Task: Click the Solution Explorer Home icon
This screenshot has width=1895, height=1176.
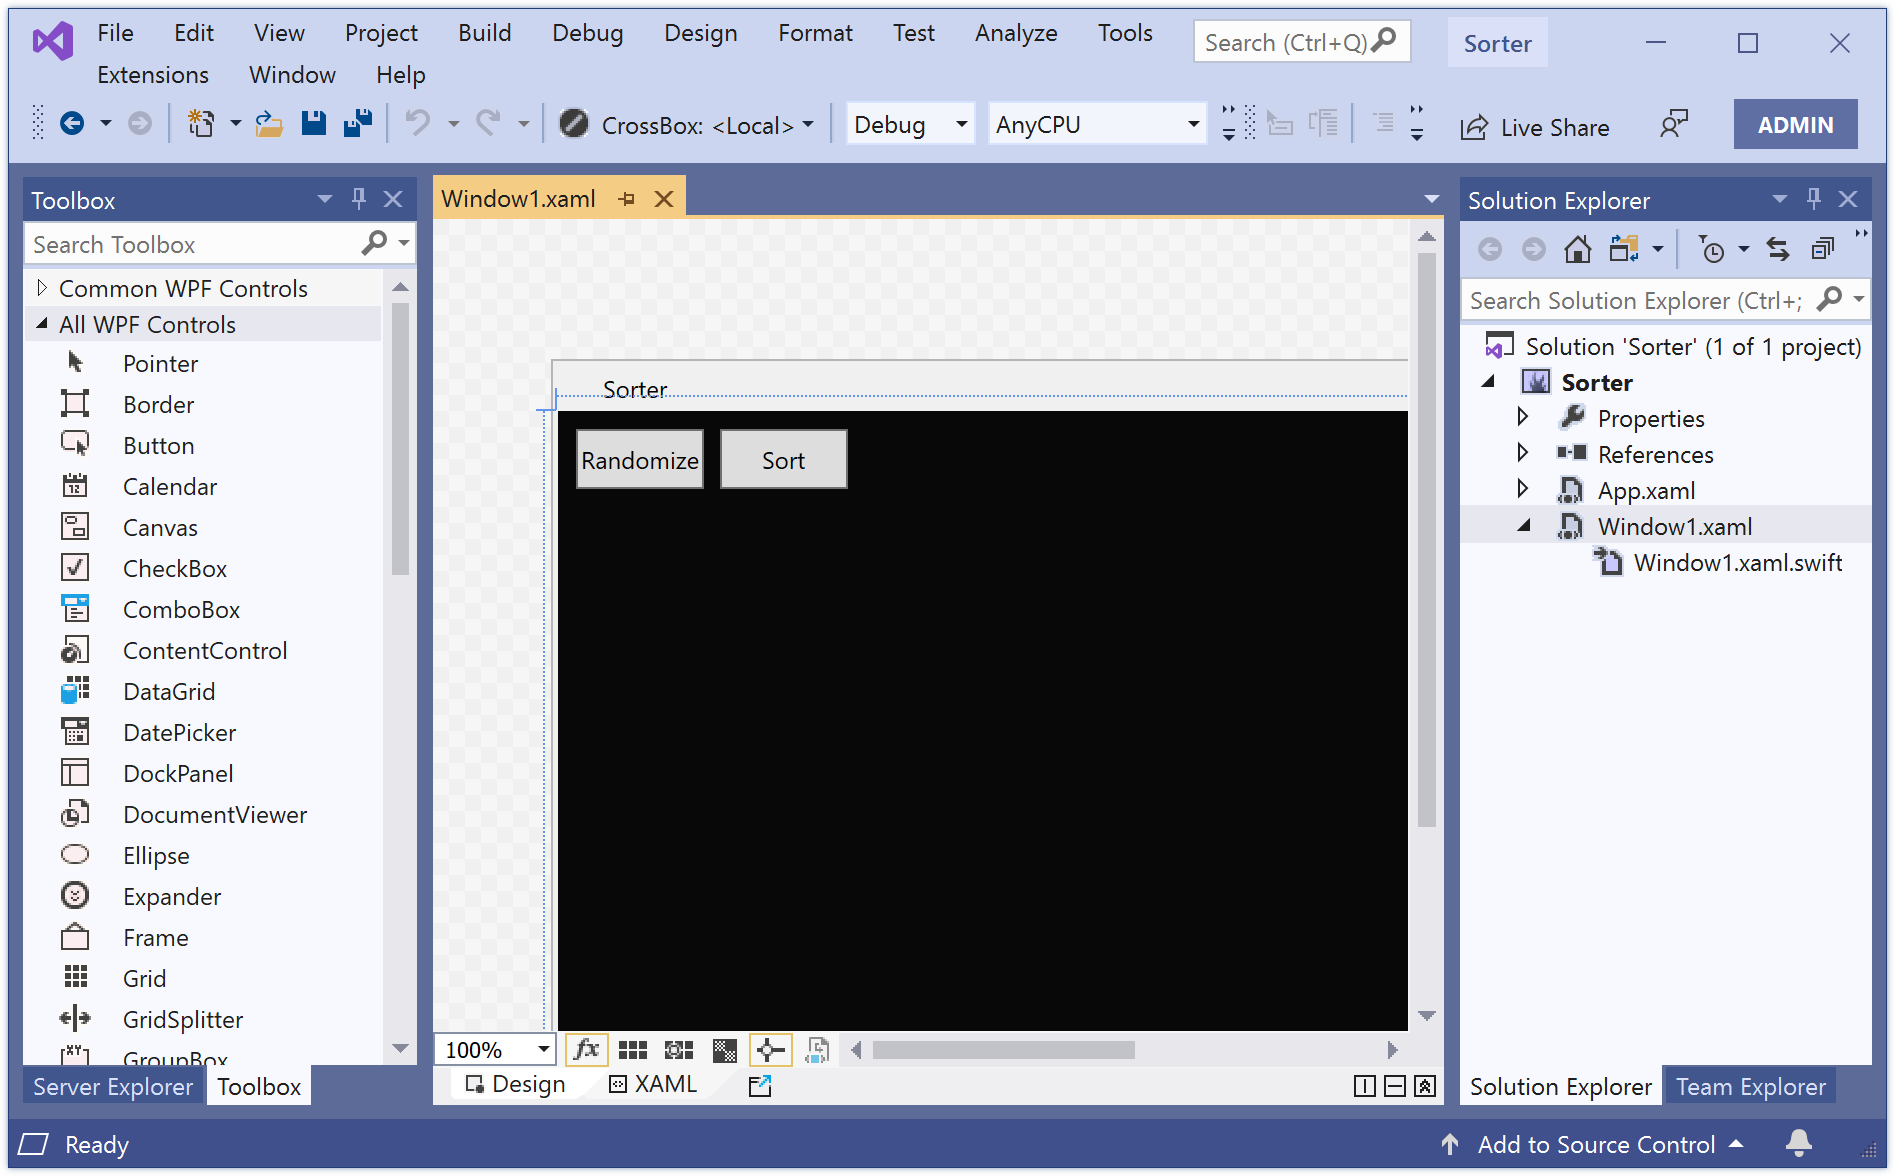Action: 1578,249
